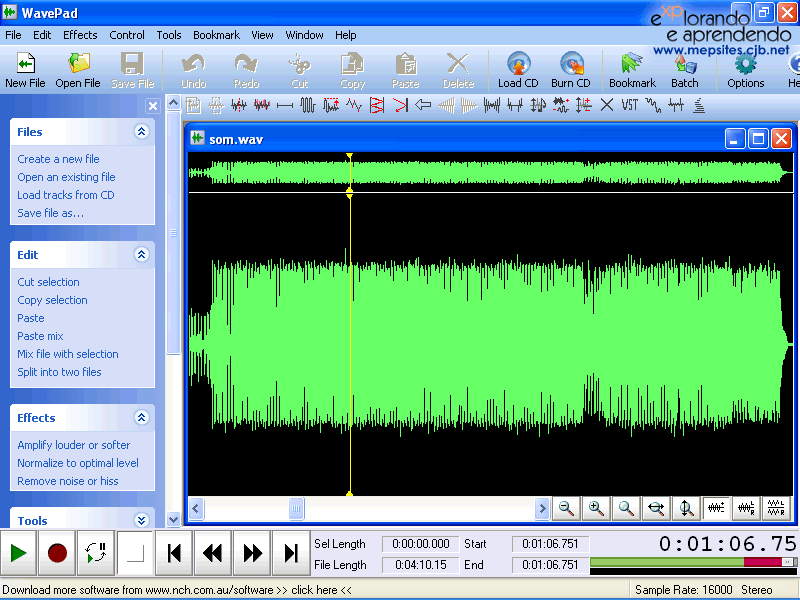
Task: Open the Batch converter icon
Action: 685,70
